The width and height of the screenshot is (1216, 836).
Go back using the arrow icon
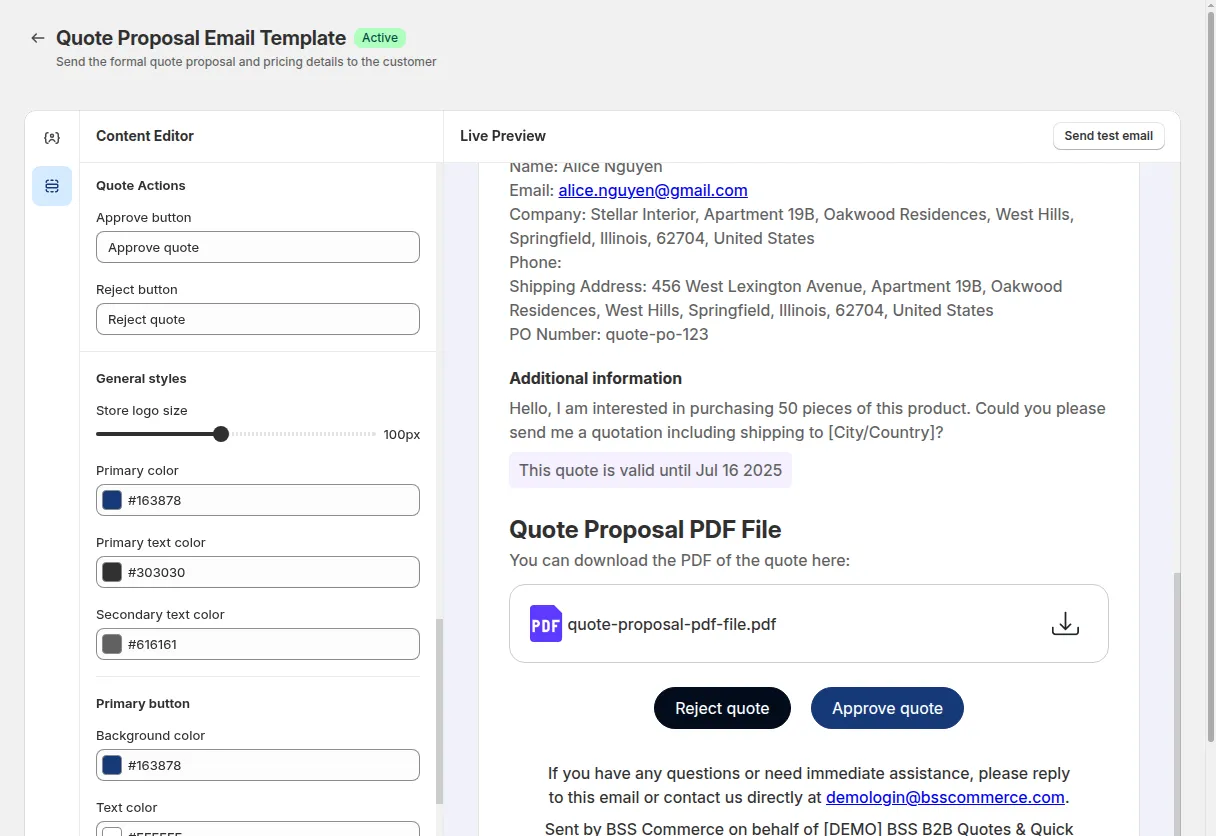(38, 38)
